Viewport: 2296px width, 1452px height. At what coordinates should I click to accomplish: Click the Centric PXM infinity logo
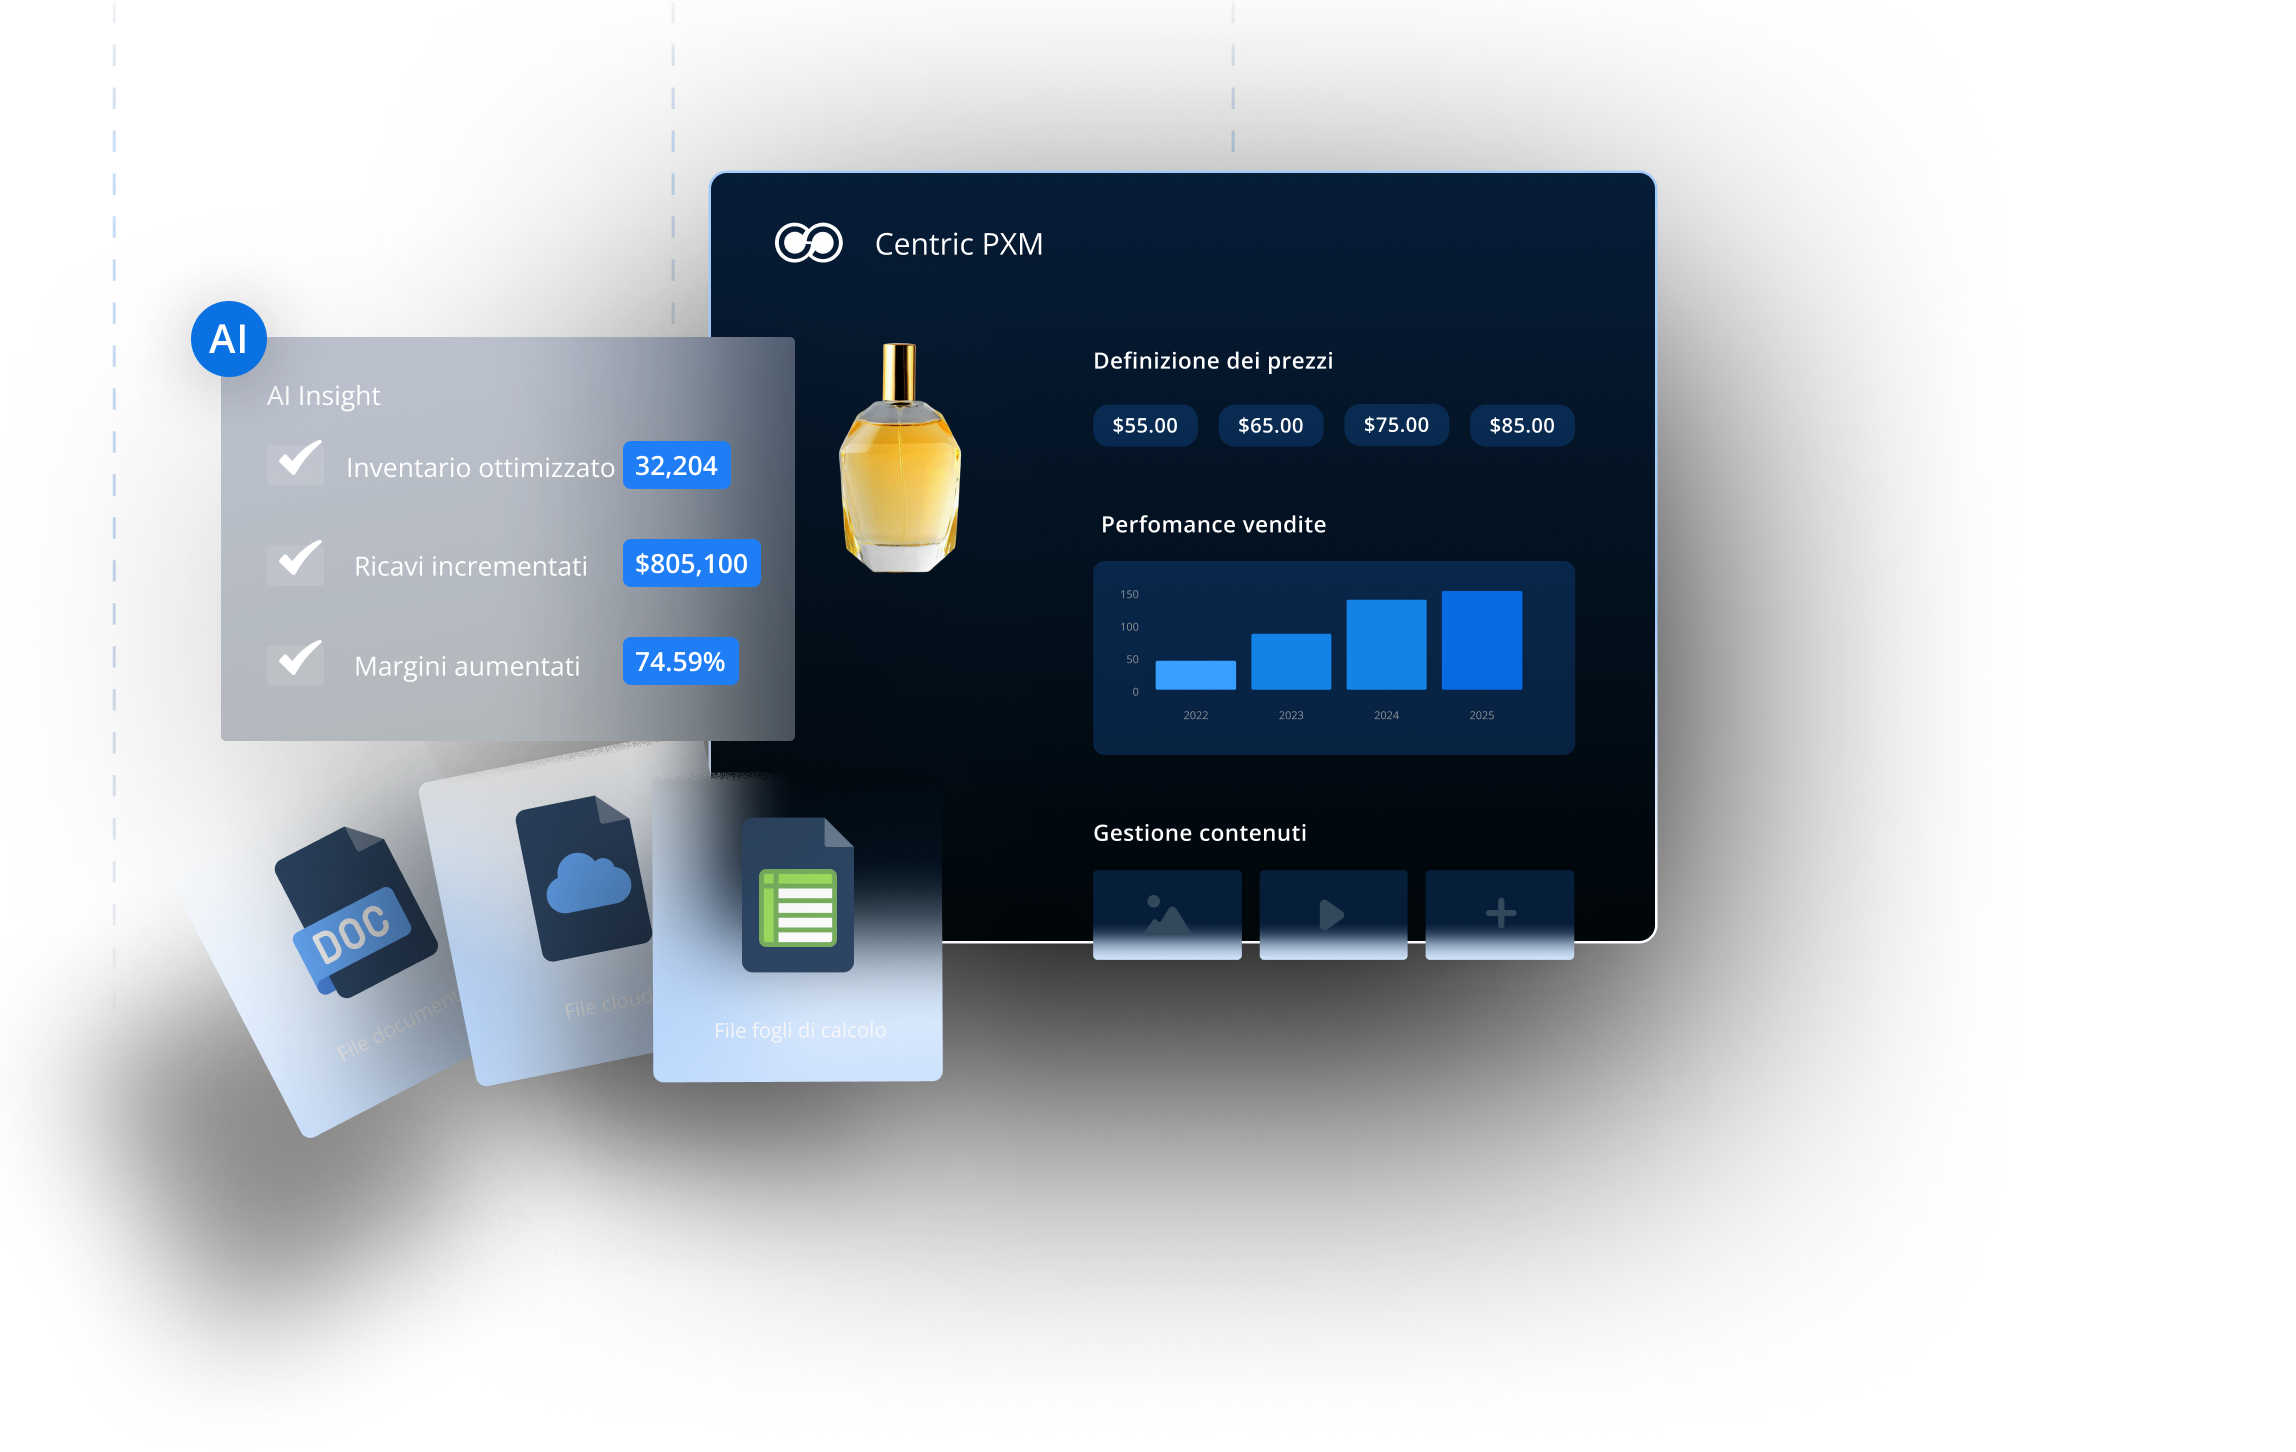(808, 243)
